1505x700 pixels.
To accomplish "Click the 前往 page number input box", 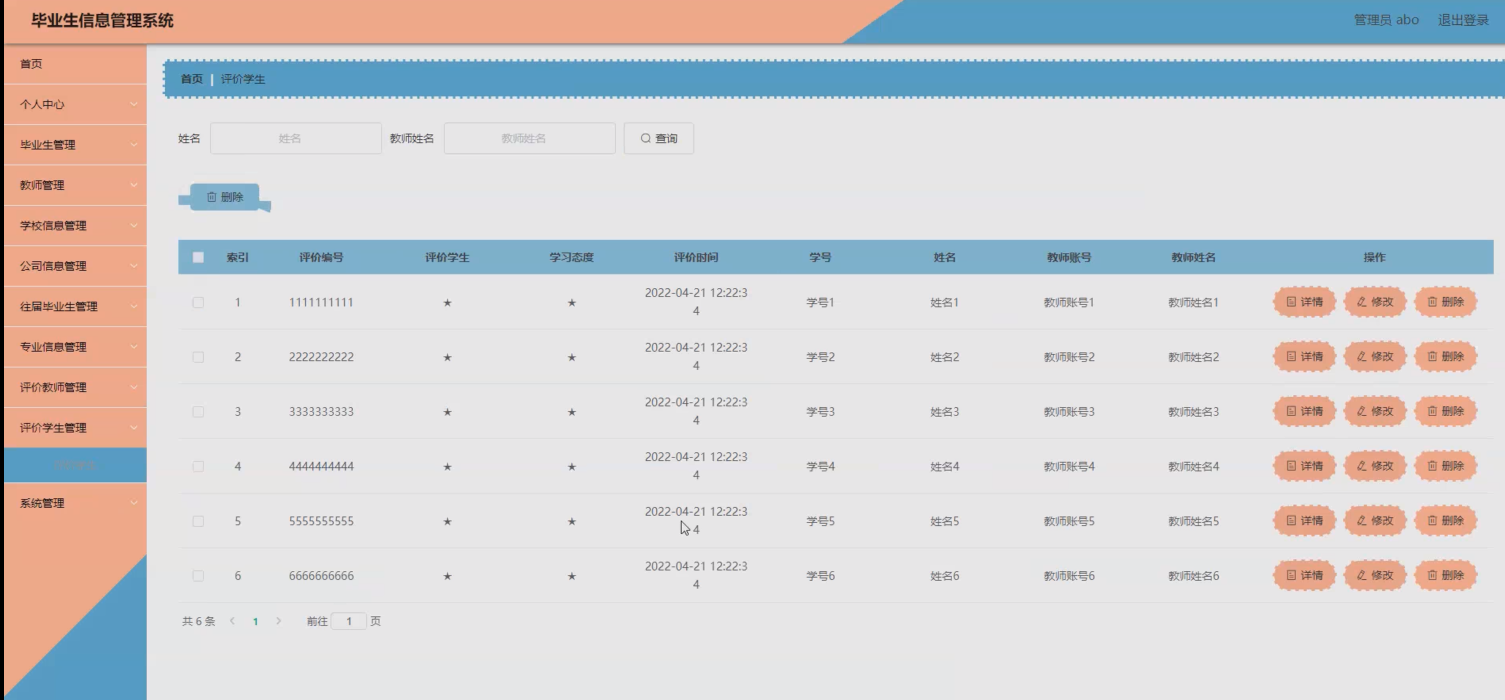I will click(349, 621).
